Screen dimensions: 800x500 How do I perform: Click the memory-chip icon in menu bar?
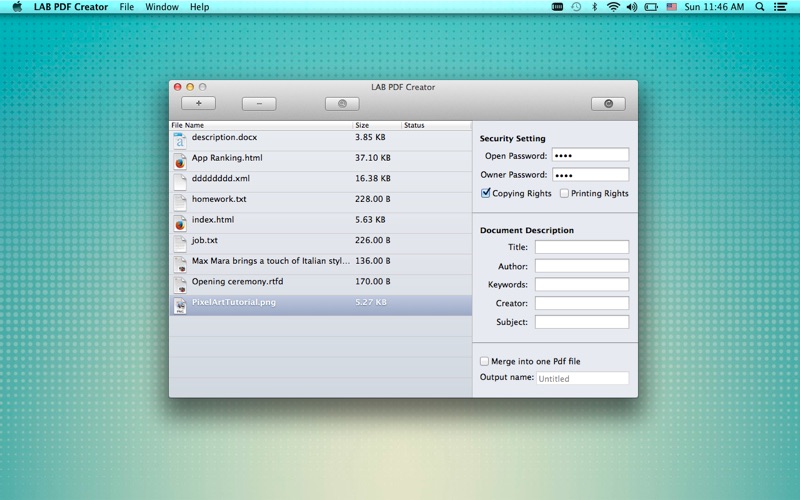(x=557, y=7)
